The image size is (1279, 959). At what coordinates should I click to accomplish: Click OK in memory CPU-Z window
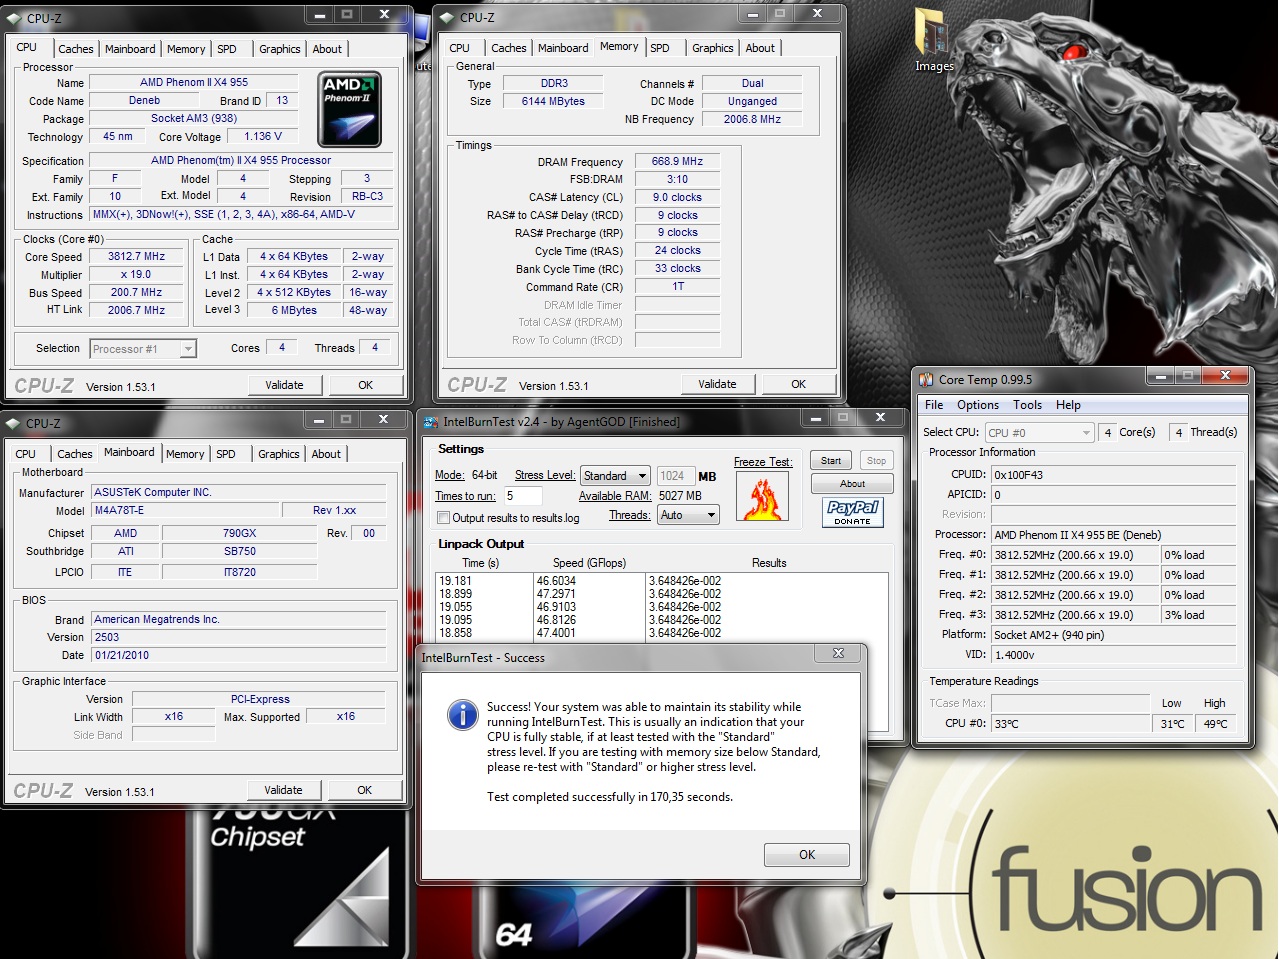click(799, 384)
